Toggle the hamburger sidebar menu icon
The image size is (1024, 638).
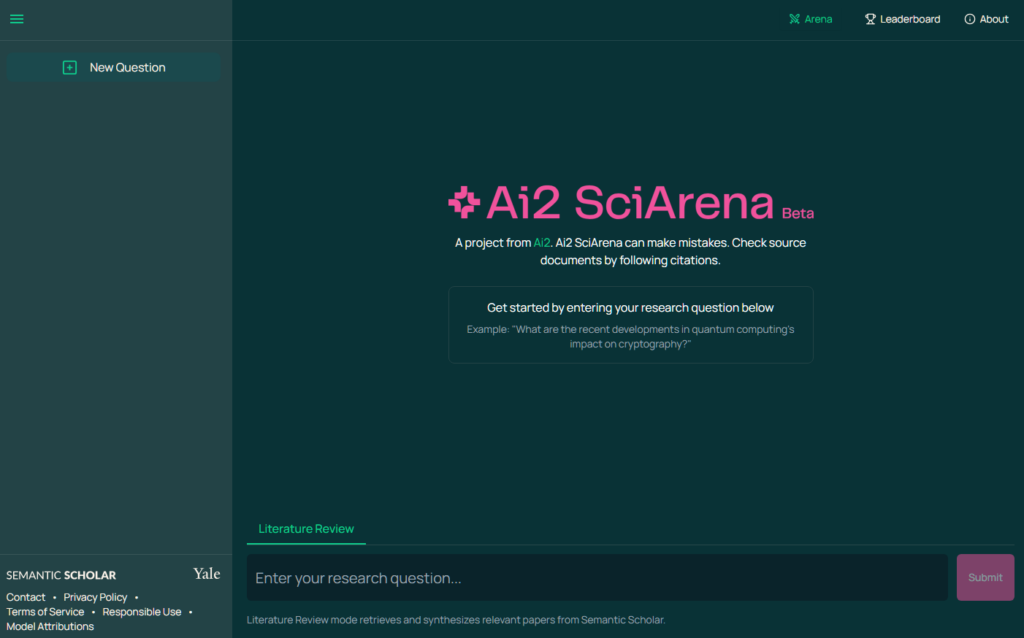(16, 19)
